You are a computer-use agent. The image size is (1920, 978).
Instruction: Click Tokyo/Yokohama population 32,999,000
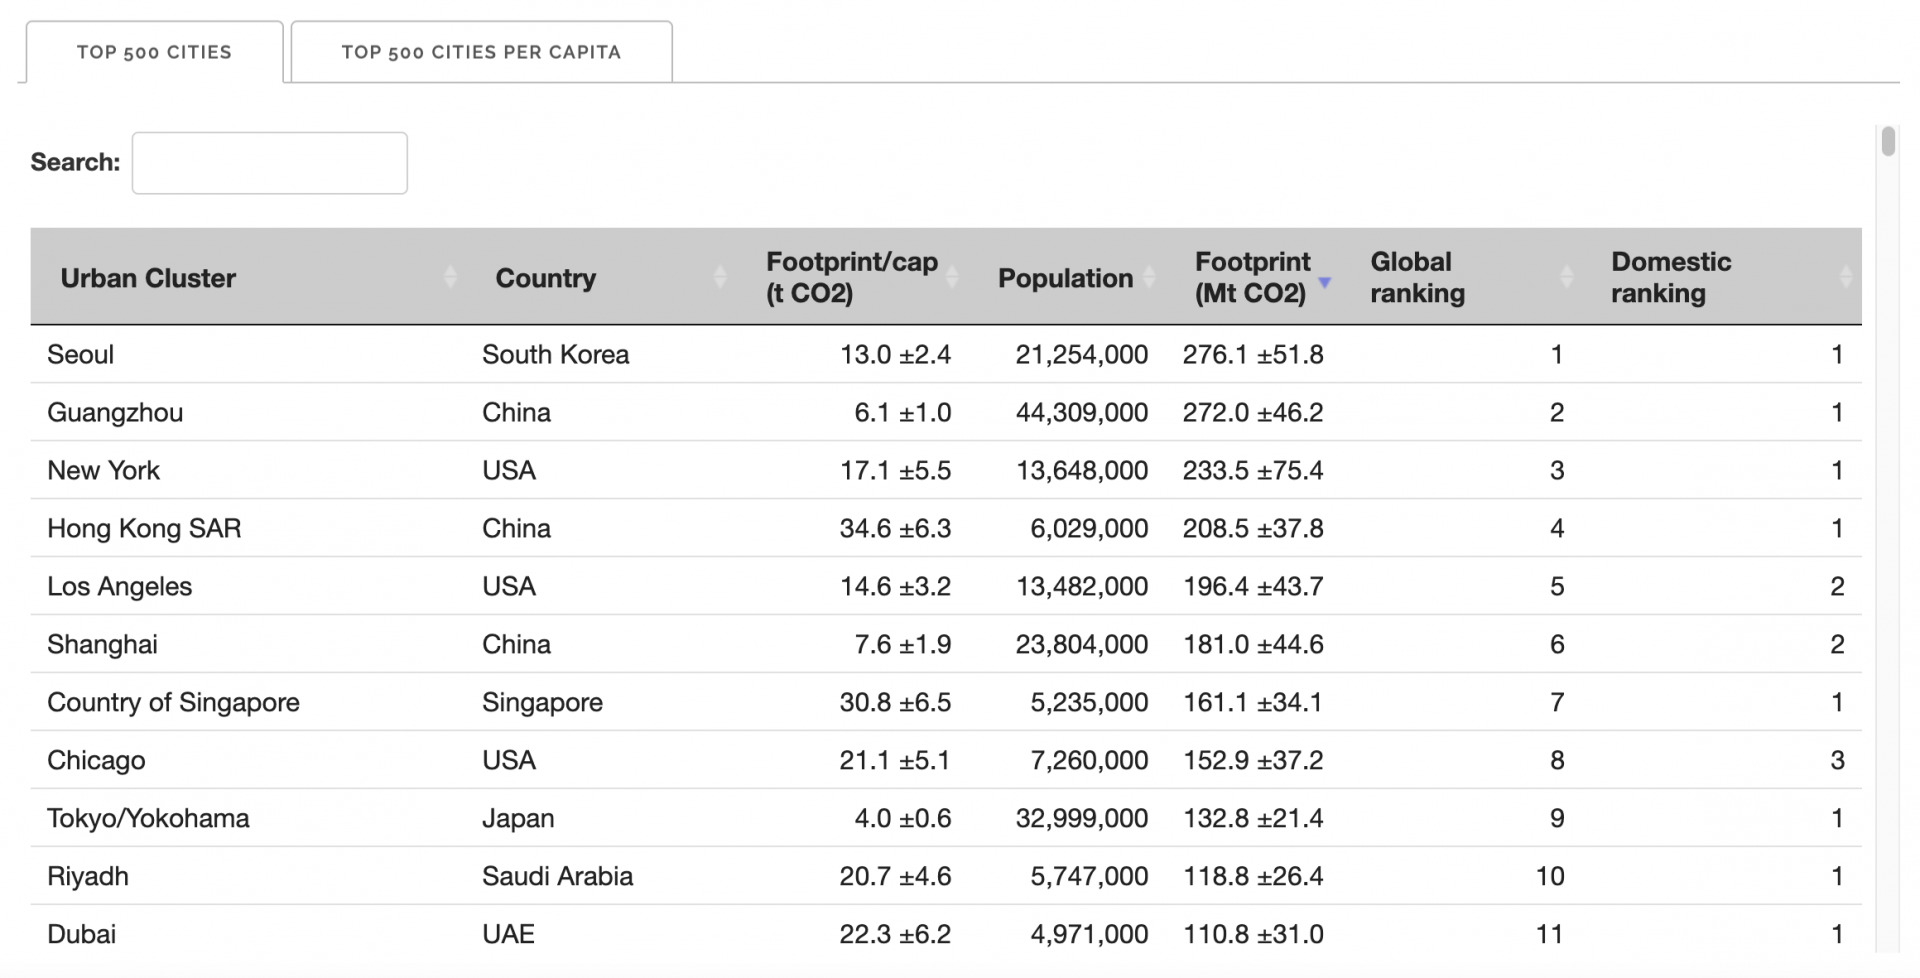(x=1082, y=818)
